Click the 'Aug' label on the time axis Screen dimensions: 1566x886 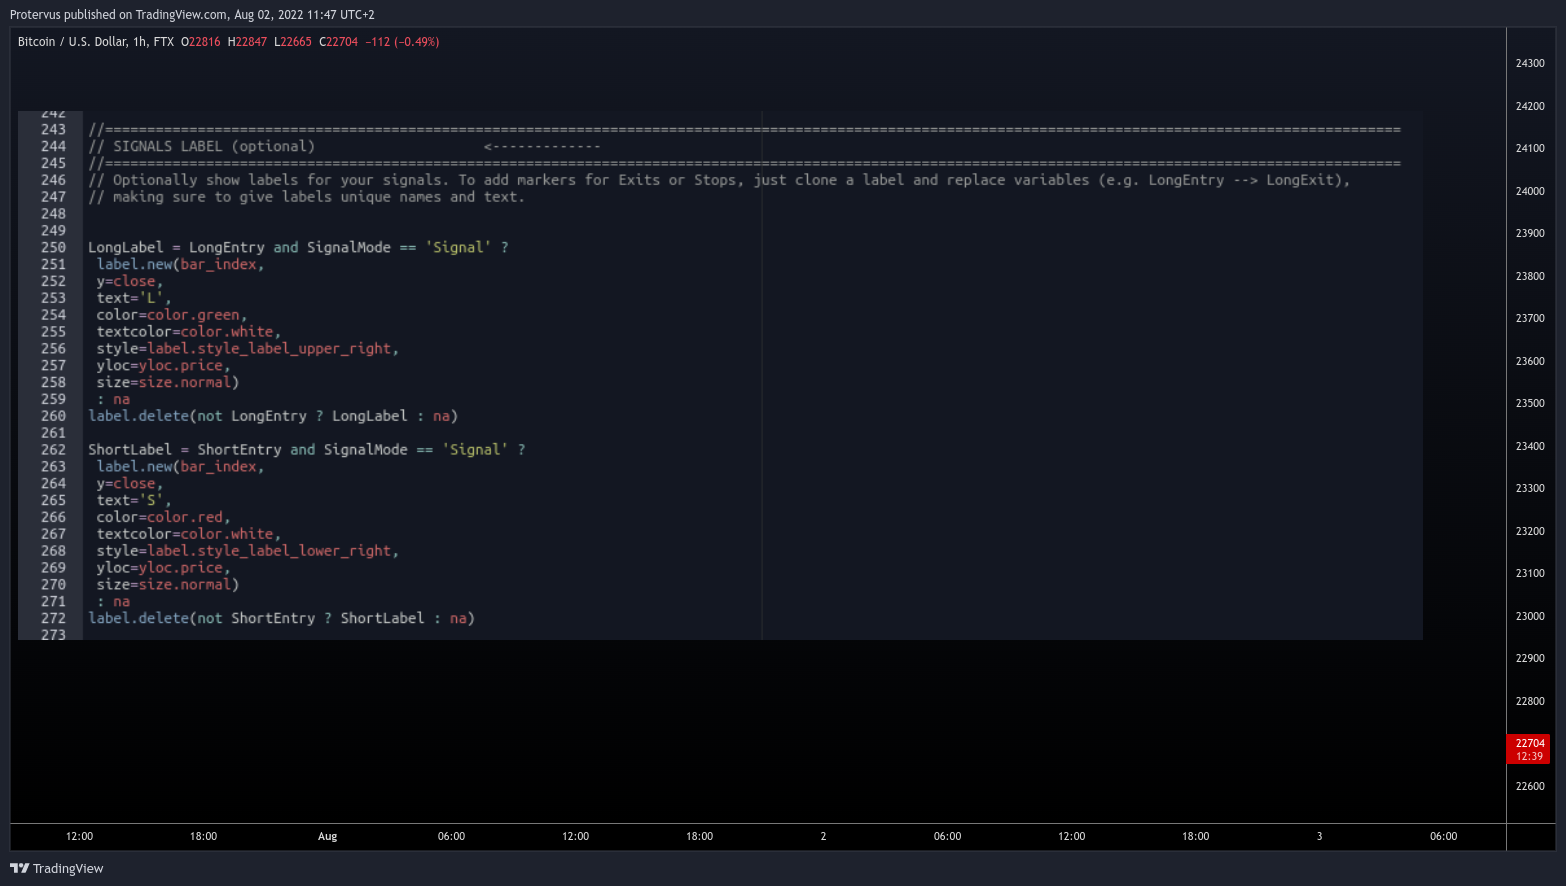[x=328, y=836]
